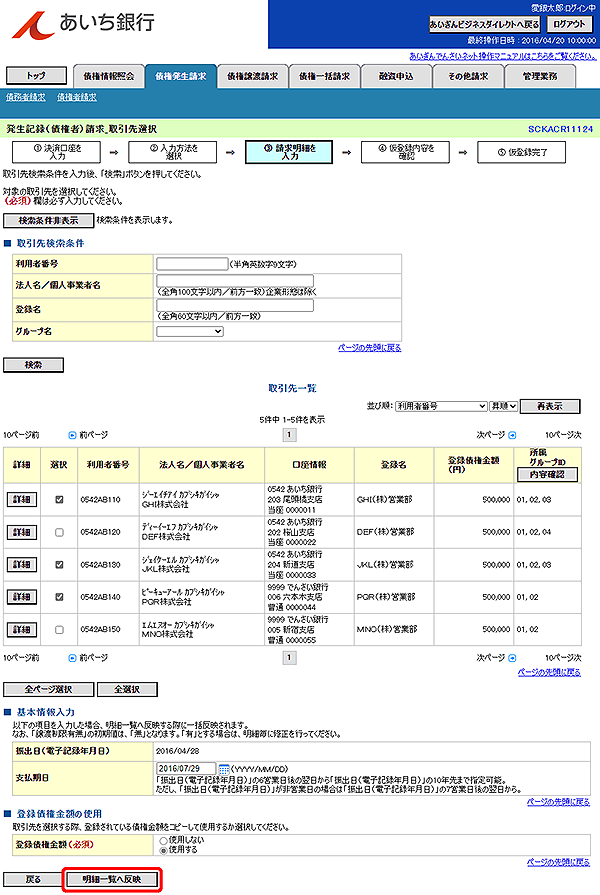This screenshot has width=600, height=895.
Task: Click the lower 次ページ arrow icon
Action: [512, 658]
